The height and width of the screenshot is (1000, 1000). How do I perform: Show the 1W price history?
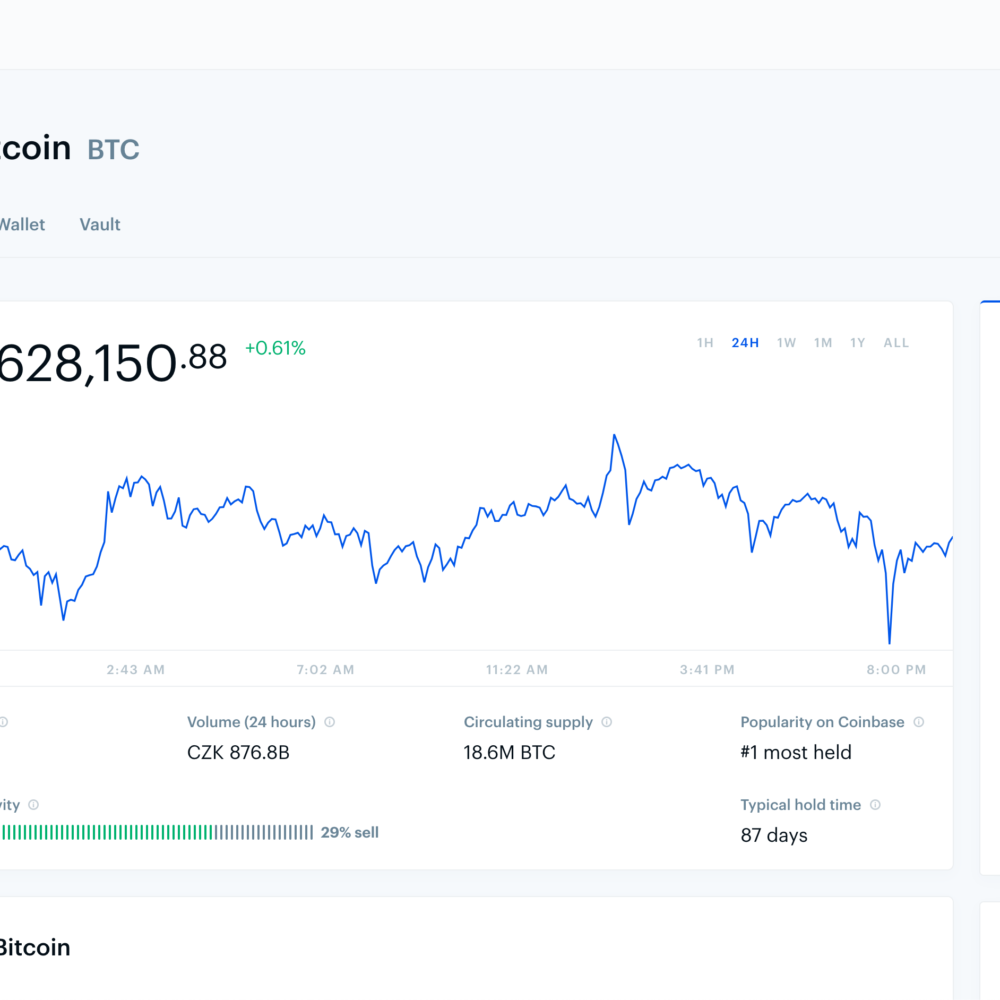787,343
